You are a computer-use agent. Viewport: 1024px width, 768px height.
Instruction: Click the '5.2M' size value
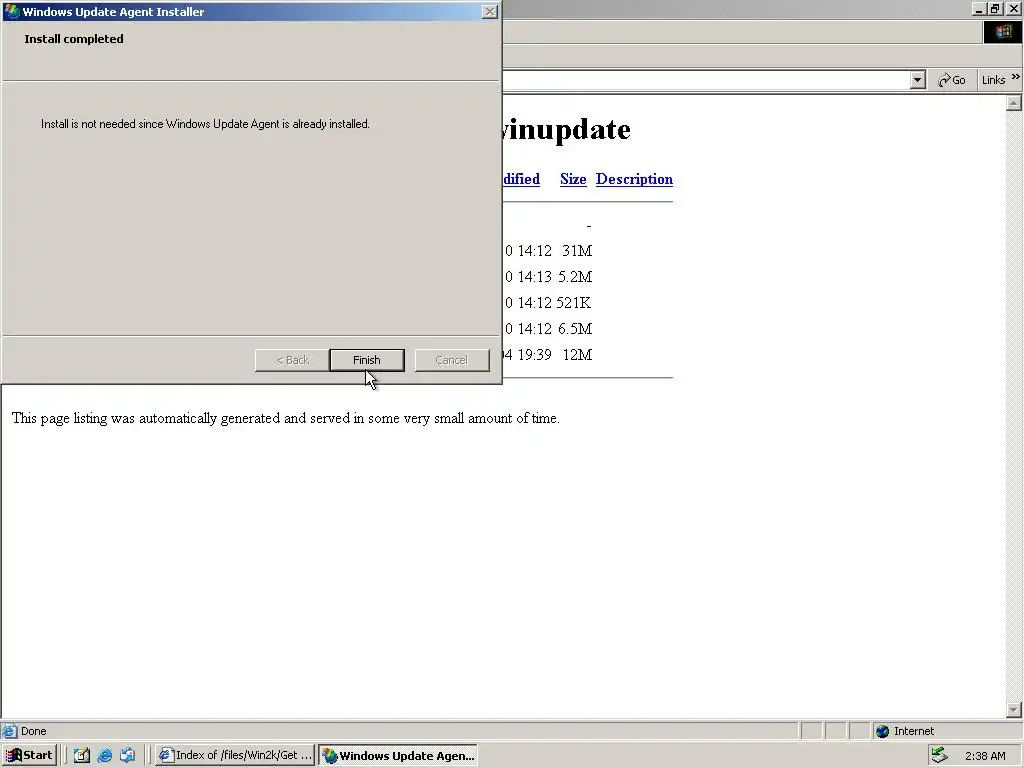point(575,277)
